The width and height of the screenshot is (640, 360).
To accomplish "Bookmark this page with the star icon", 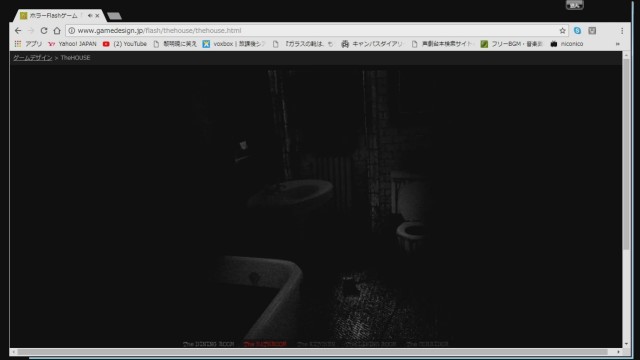I will tap(562, 31).
